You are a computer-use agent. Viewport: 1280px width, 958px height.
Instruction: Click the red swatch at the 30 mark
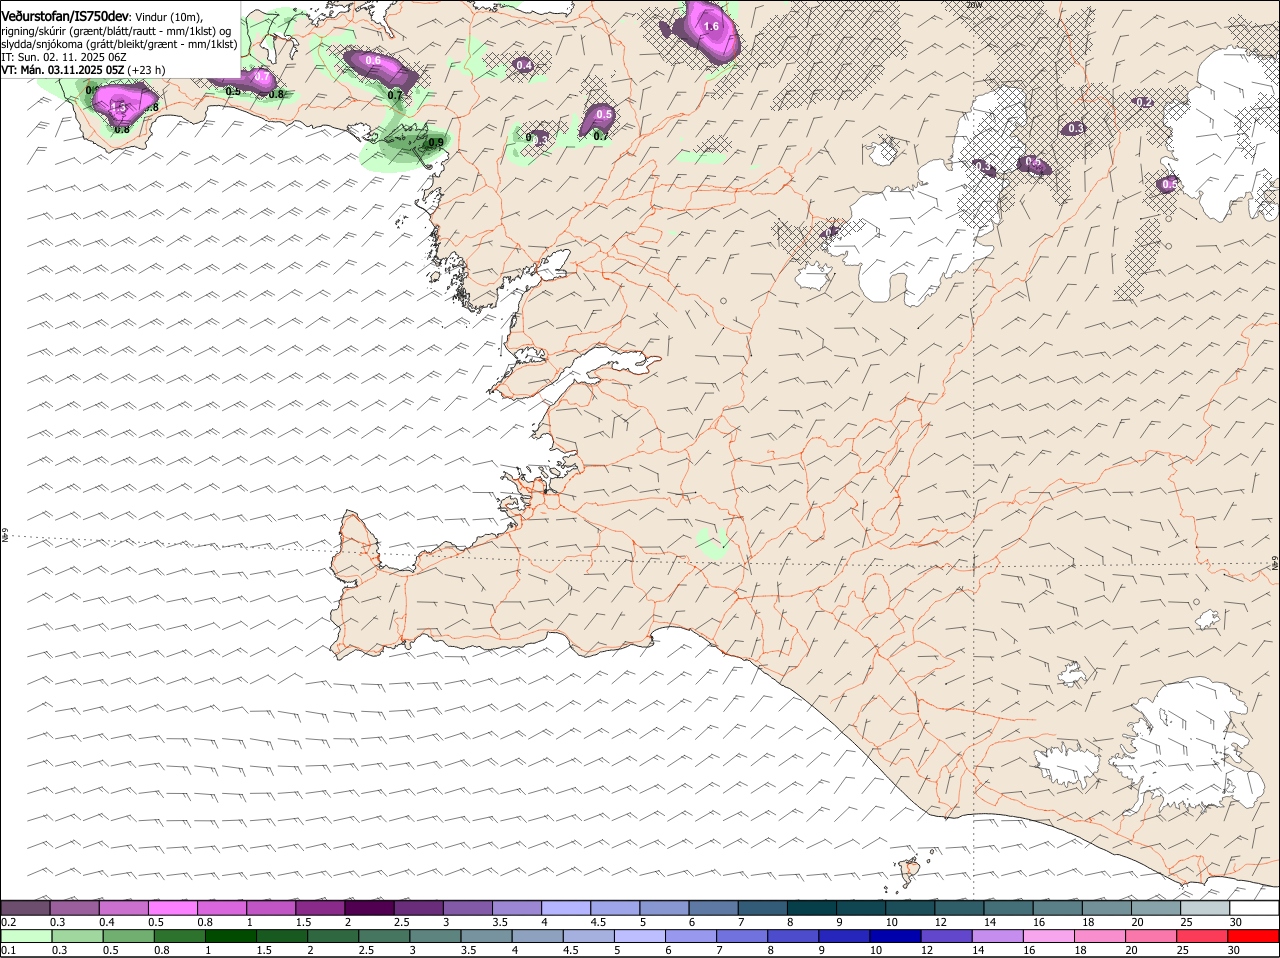(x=1253, y=936)
